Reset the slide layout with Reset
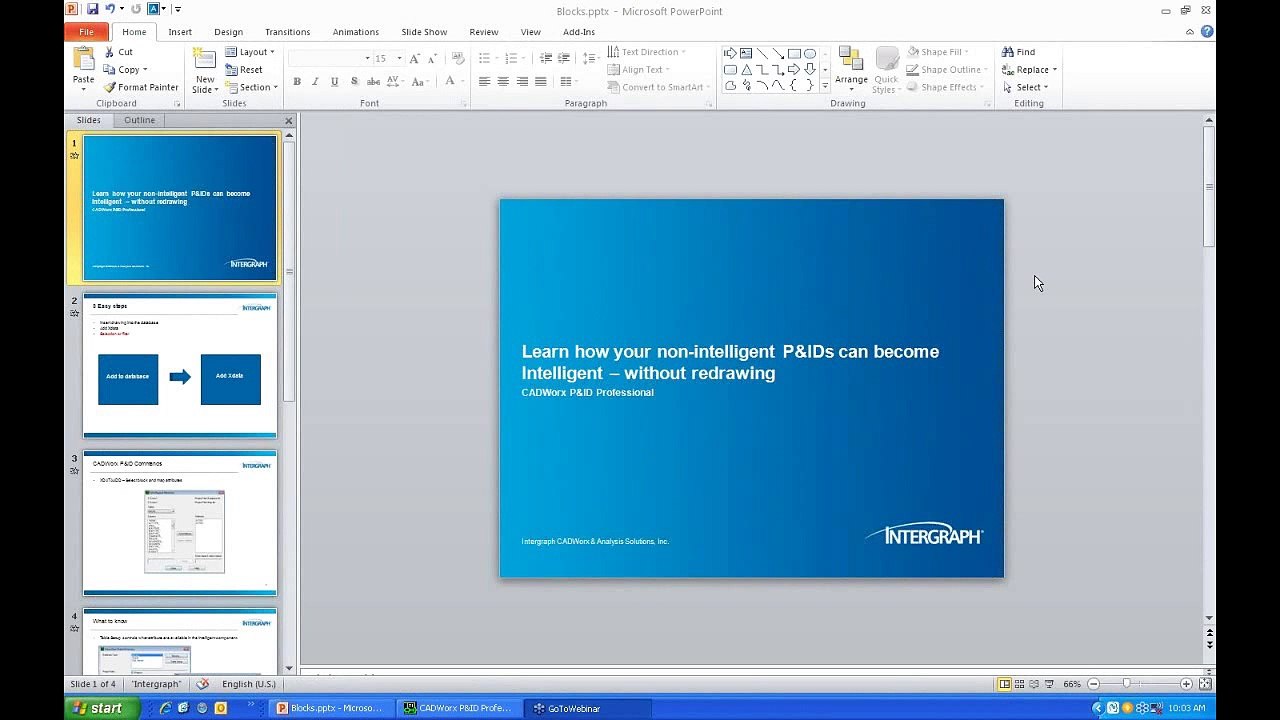This screenshot has width=1280, height=720. pos(244,70)
